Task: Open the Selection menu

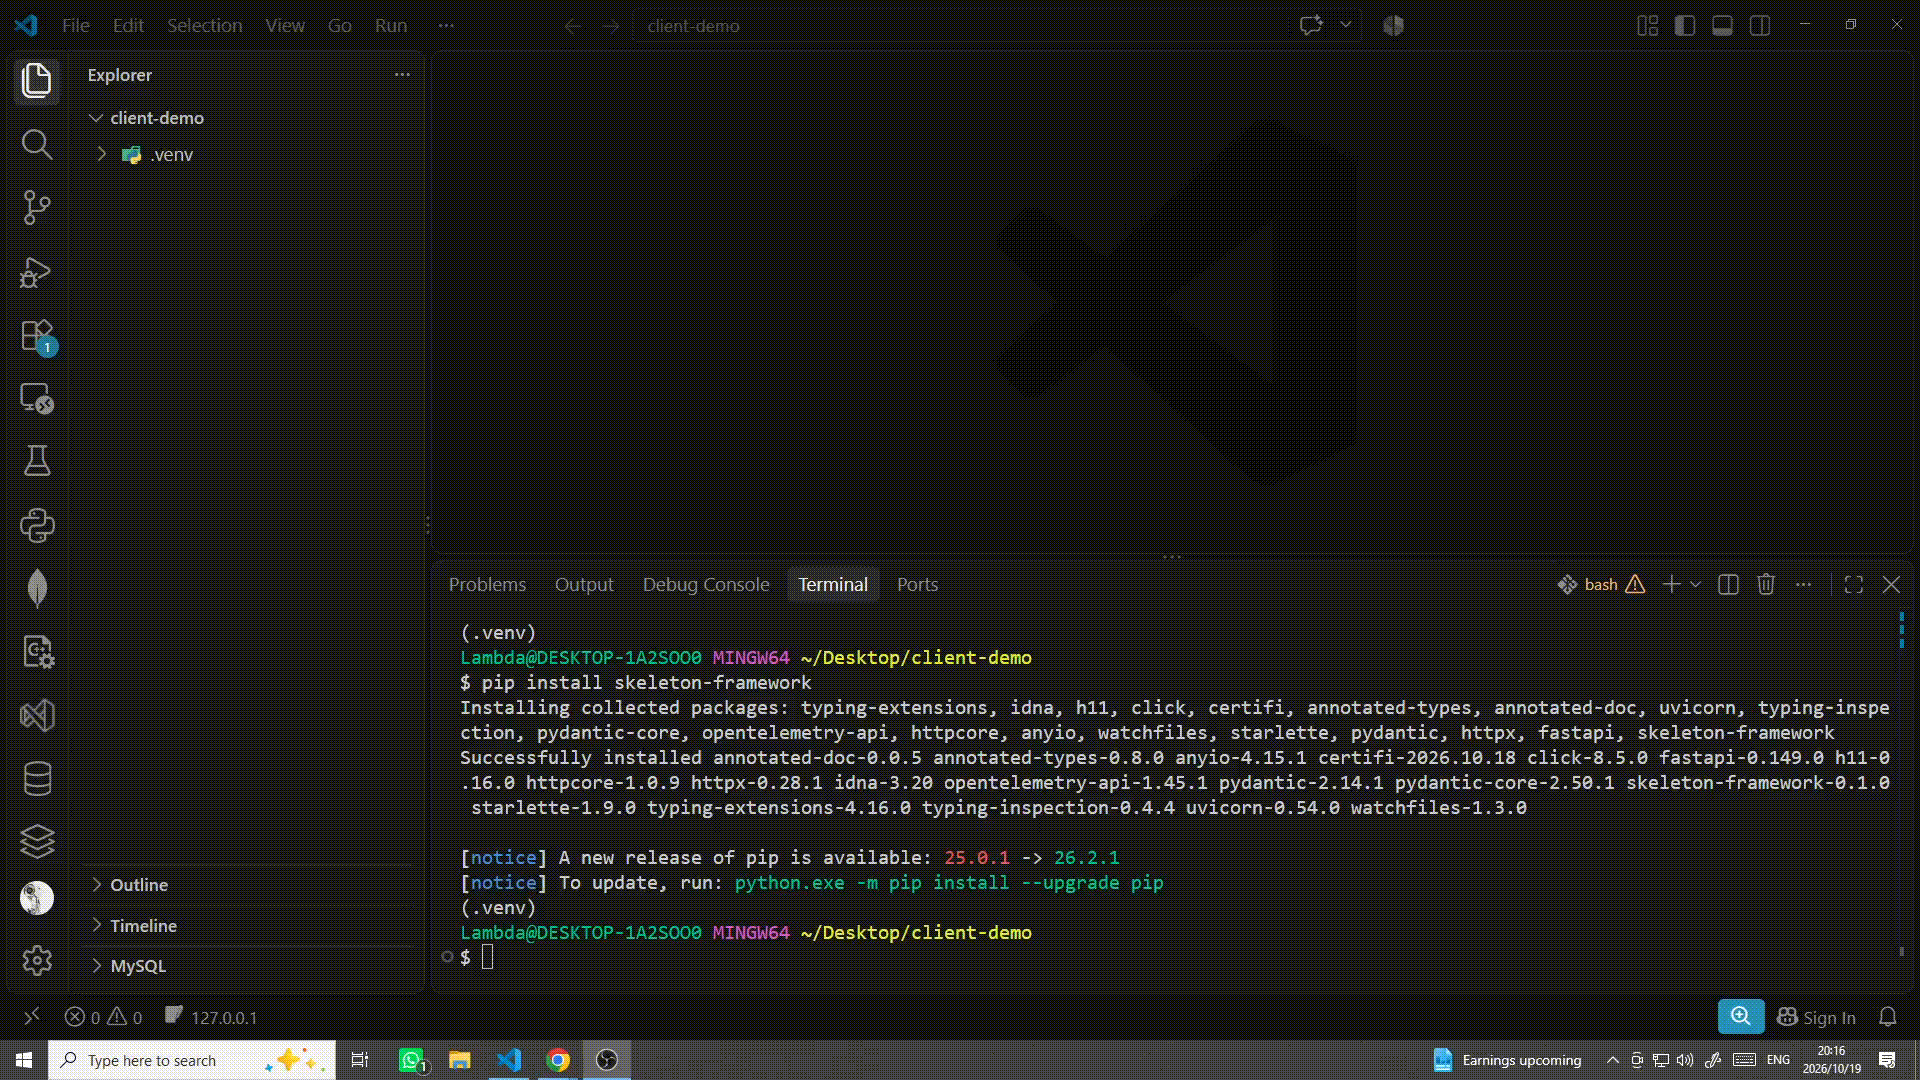Action: 205,26
